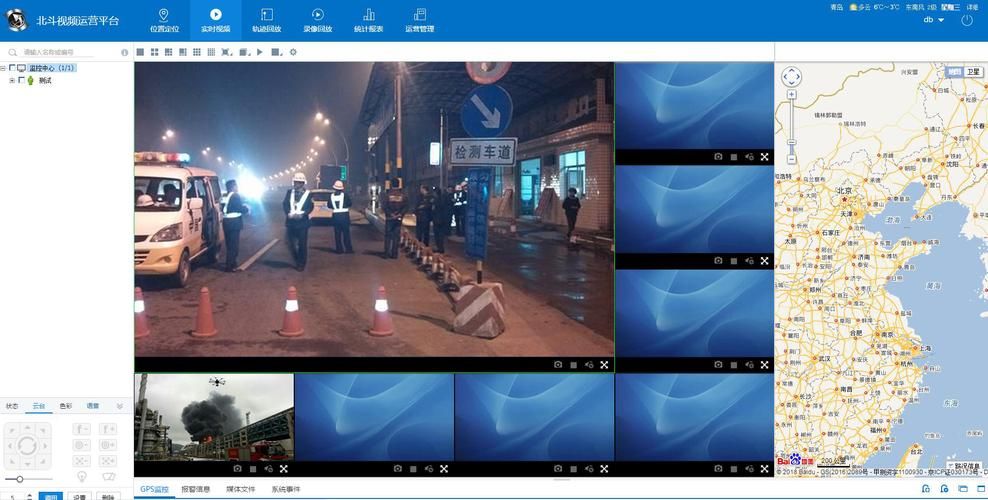
Task: Click the PTZ speed slider handle
Action: [18, 480]
